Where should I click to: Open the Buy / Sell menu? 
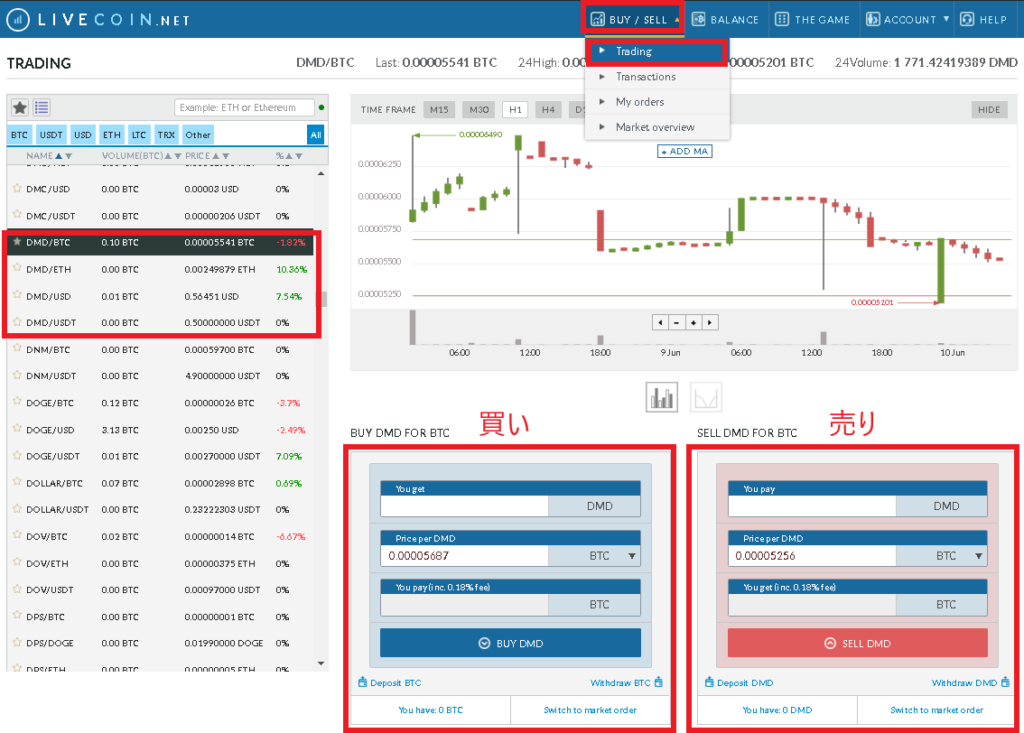click(632, 20)
